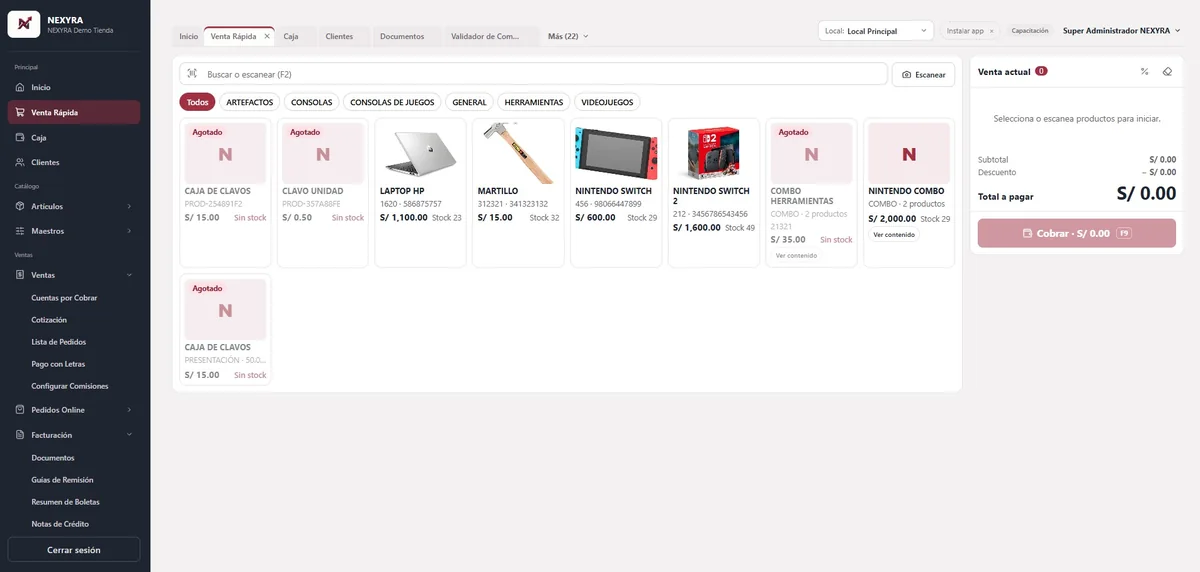
Task: Select the NINTENDO COMBO product card image
Action: point(909,153)
